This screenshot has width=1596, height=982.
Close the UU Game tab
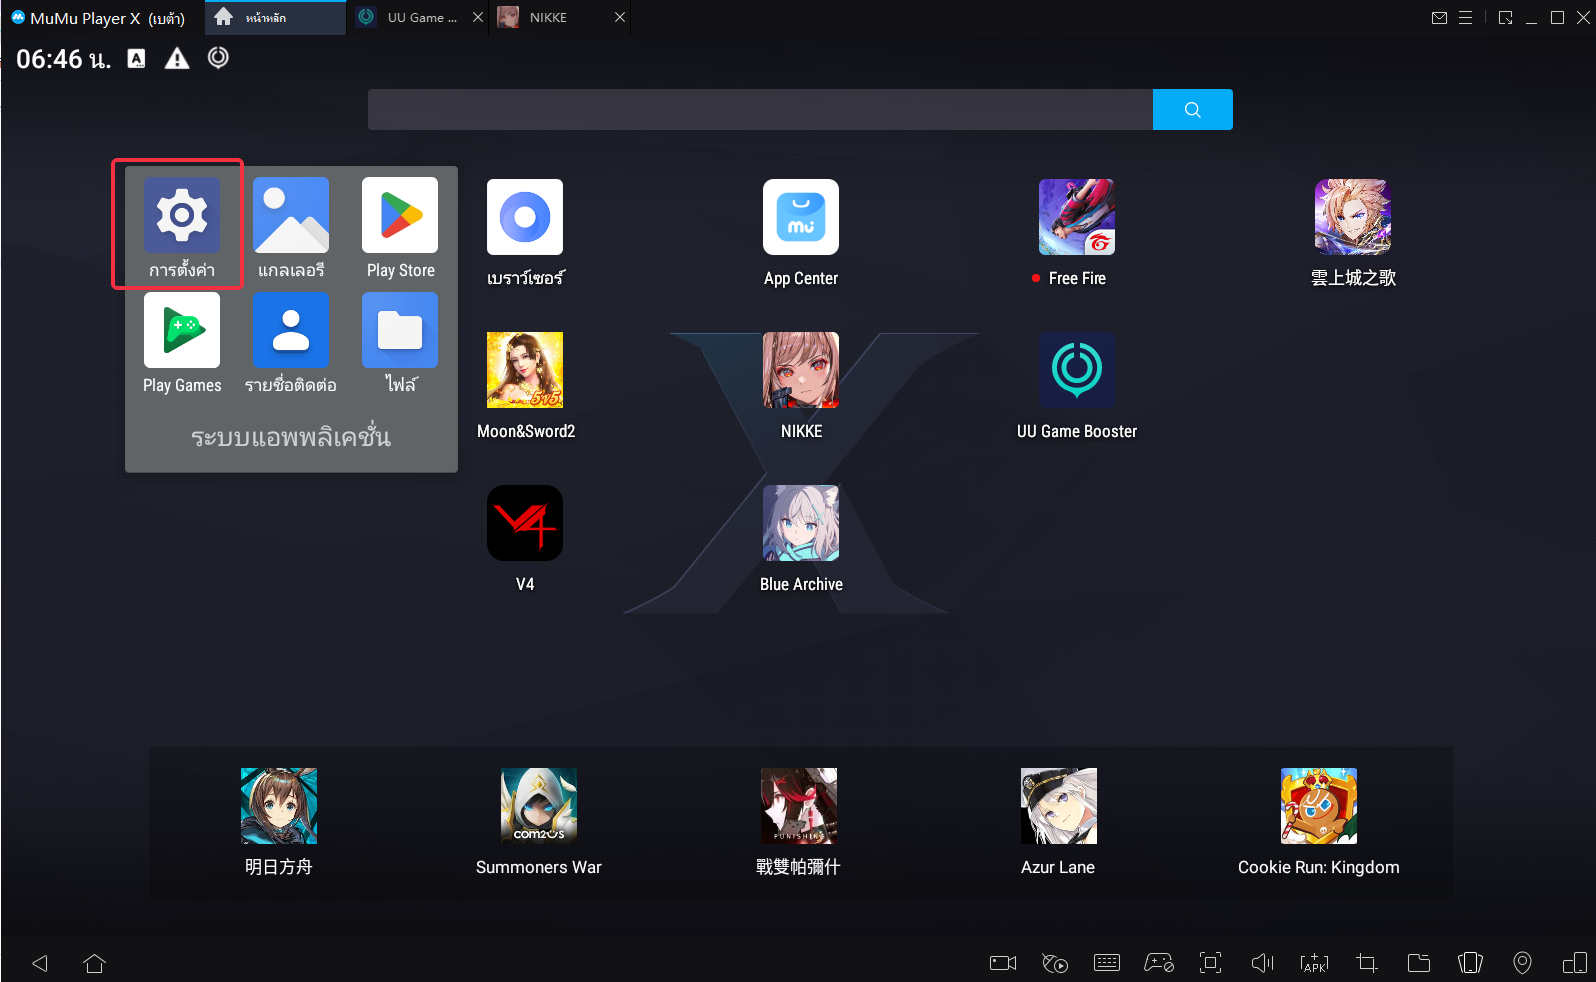(x=477, y=18)
